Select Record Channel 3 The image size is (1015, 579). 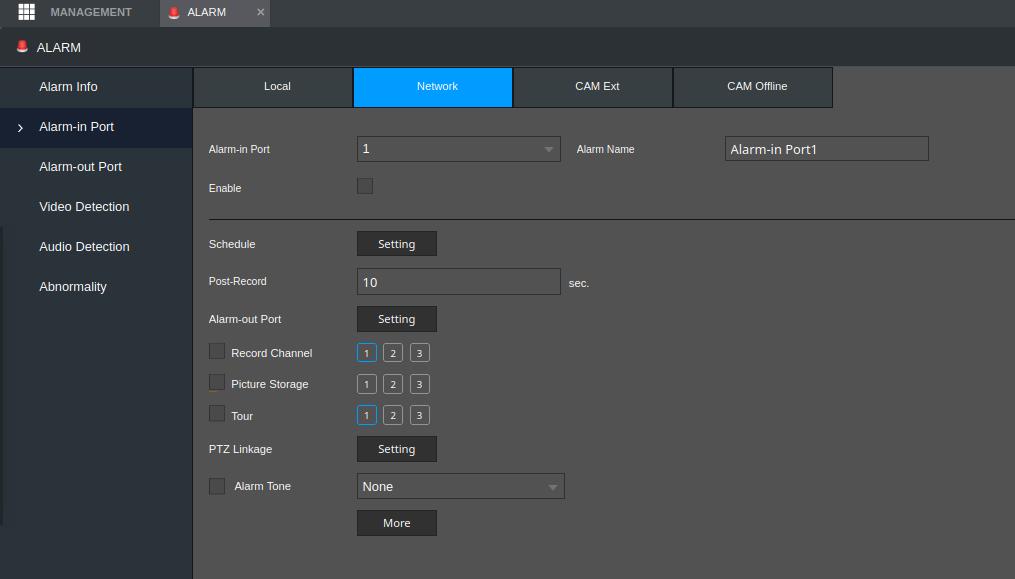point(419,353)
